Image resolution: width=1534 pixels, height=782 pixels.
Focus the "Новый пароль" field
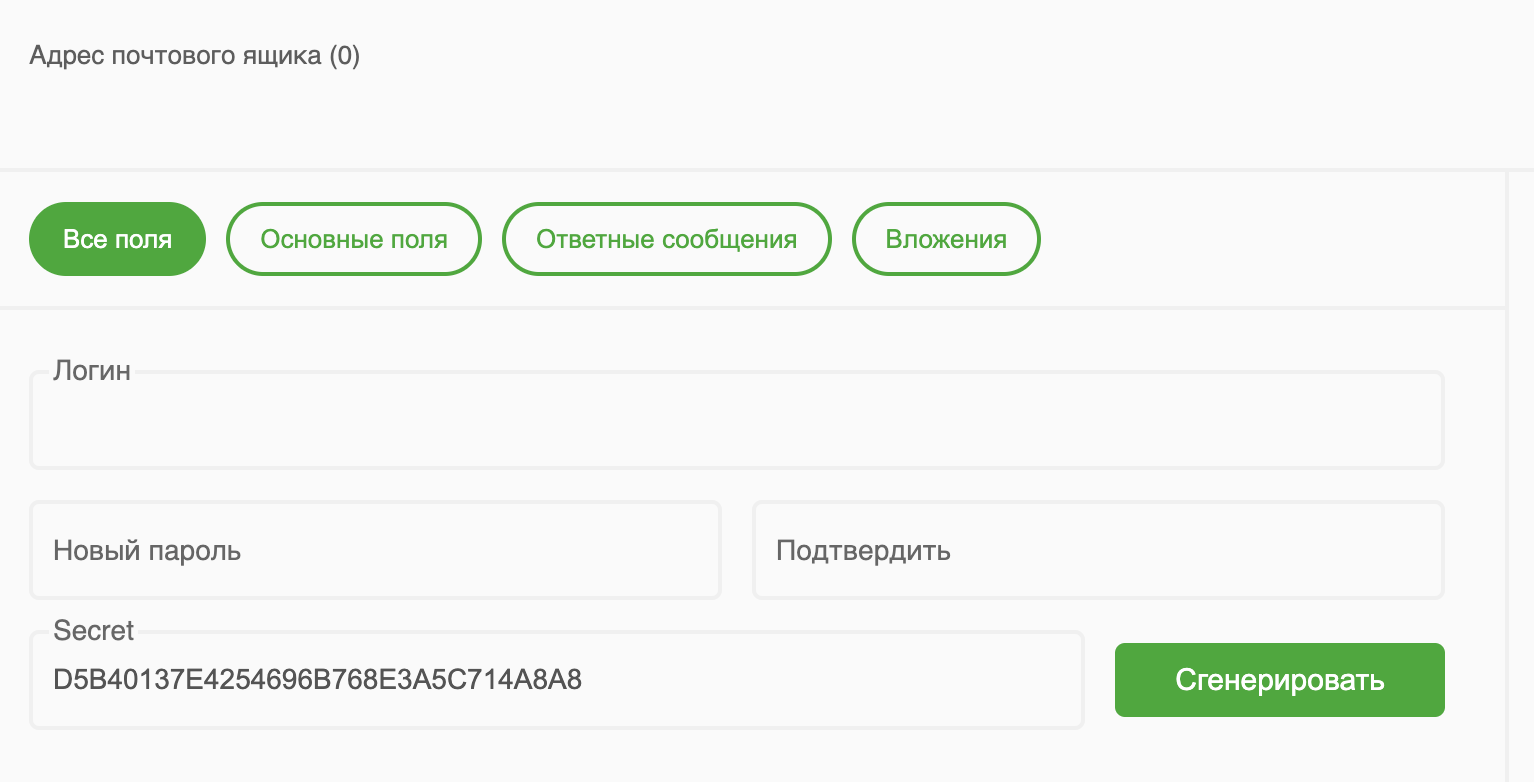click(375, 549)
